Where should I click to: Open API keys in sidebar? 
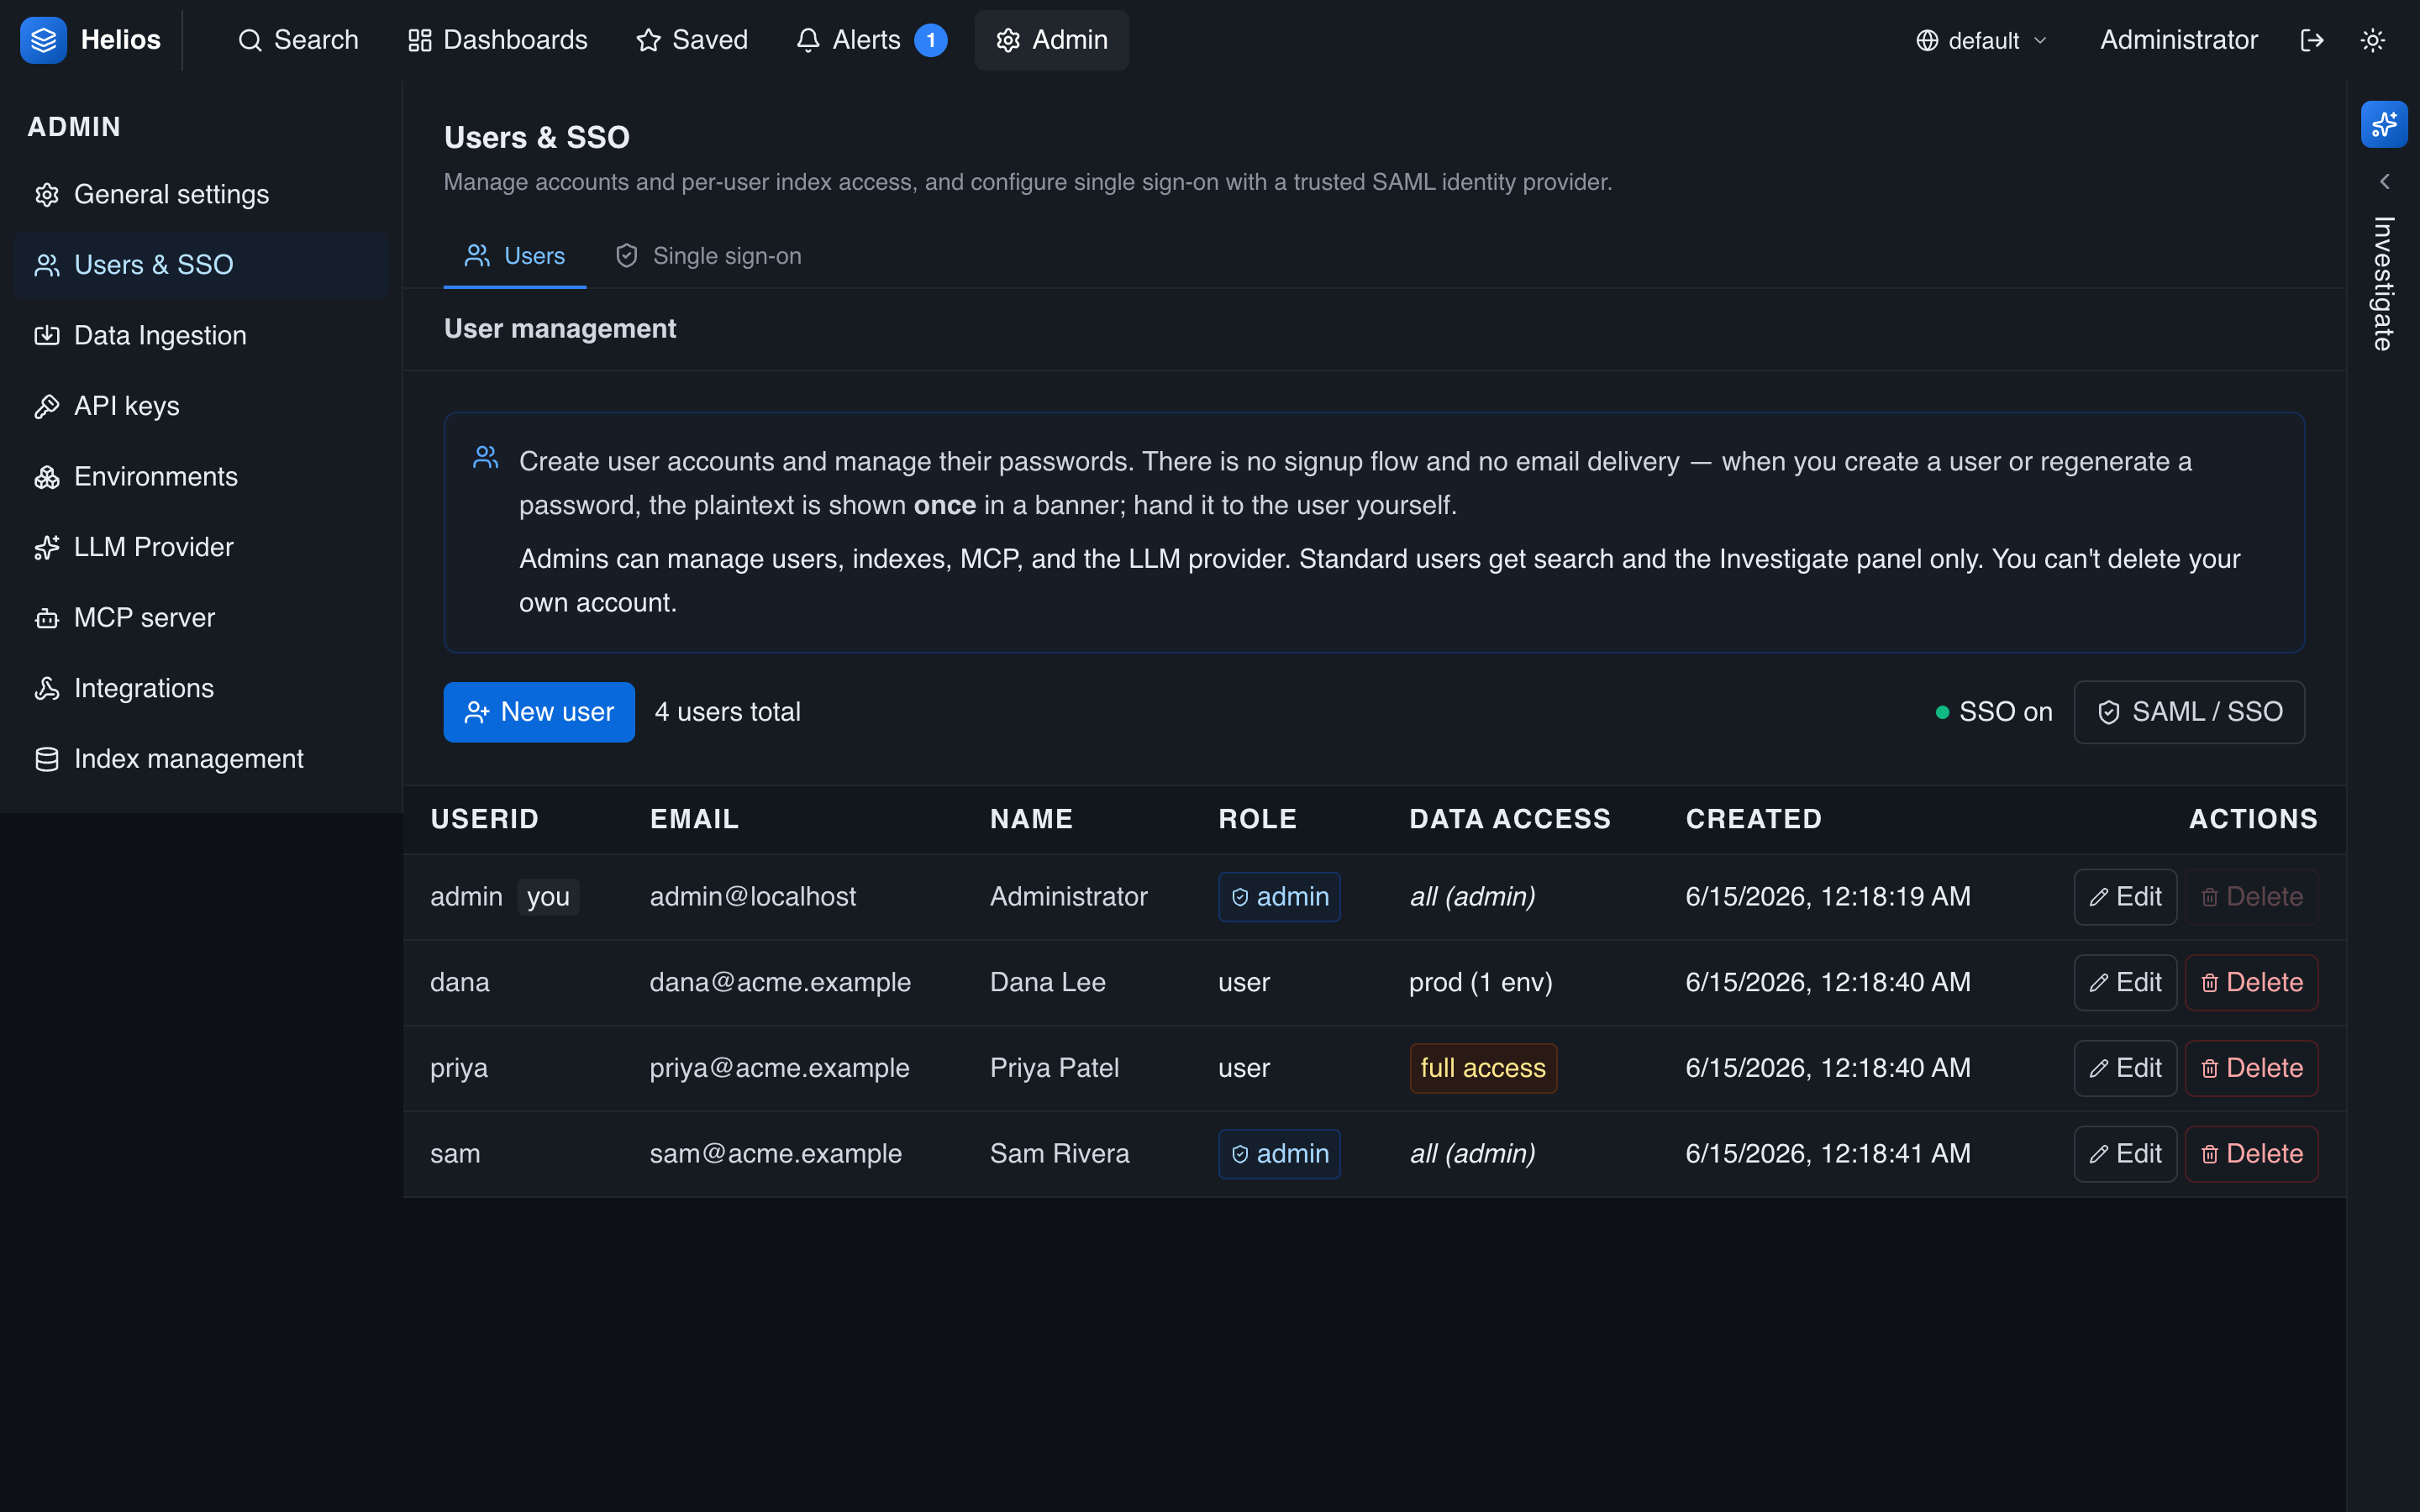coord(201,406)
